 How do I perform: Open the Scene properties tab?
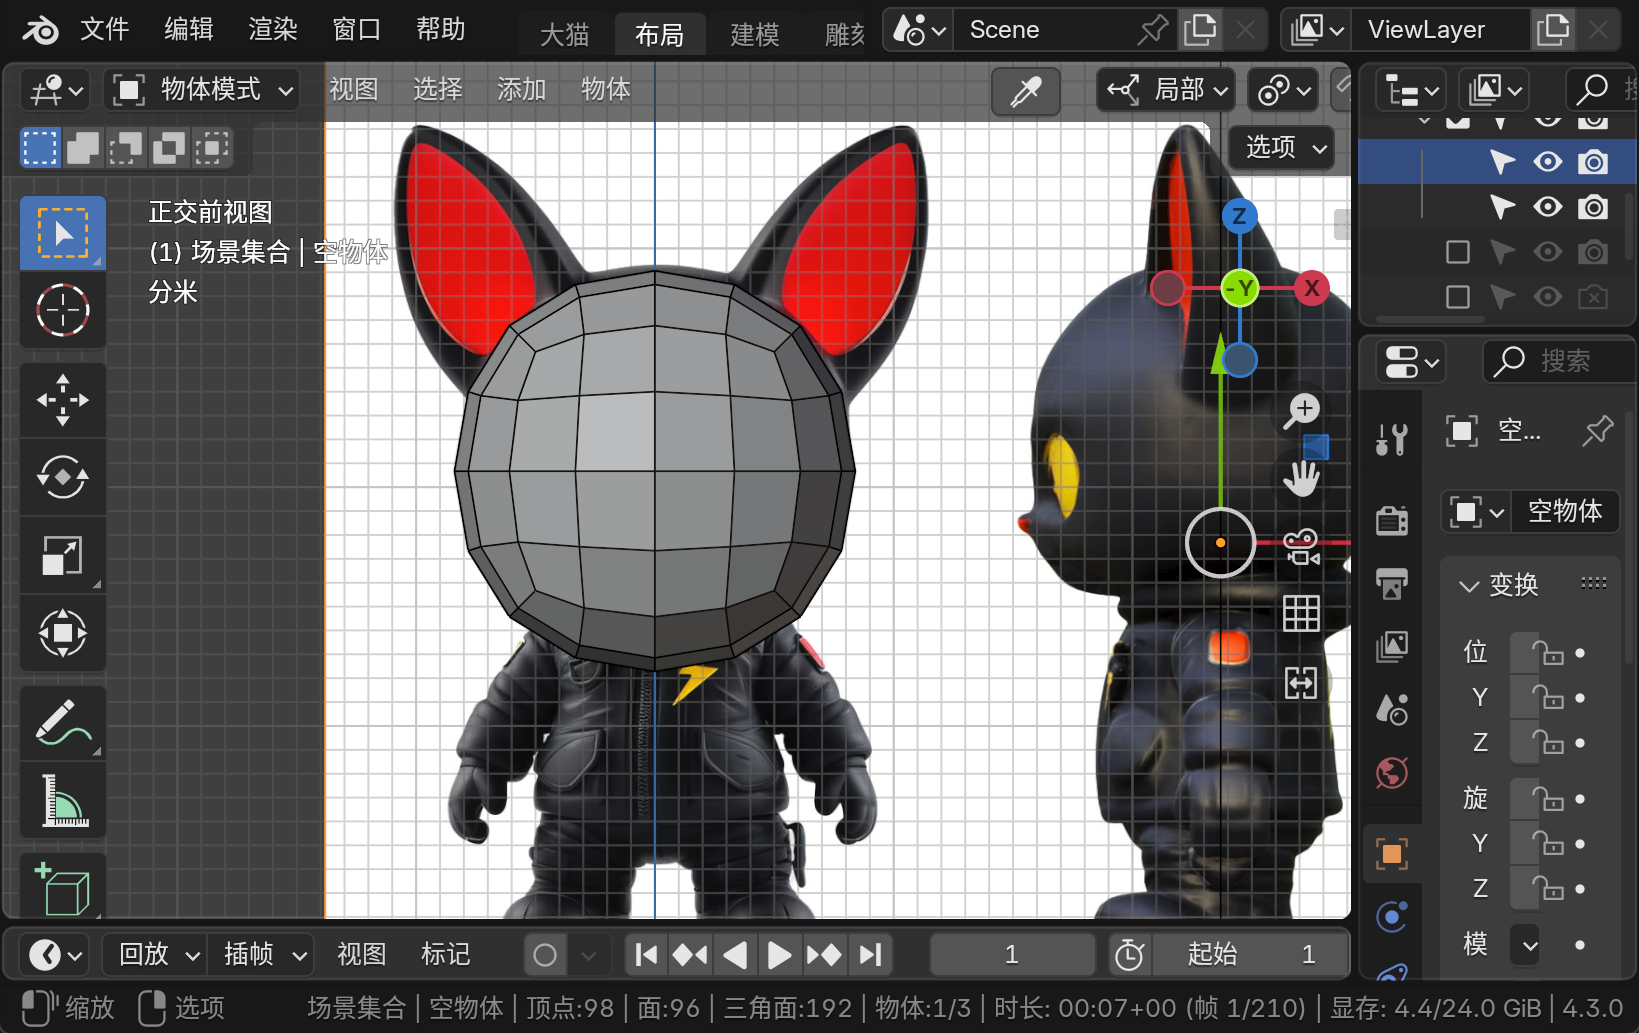pyautogui.click(x=1392, y=709)
